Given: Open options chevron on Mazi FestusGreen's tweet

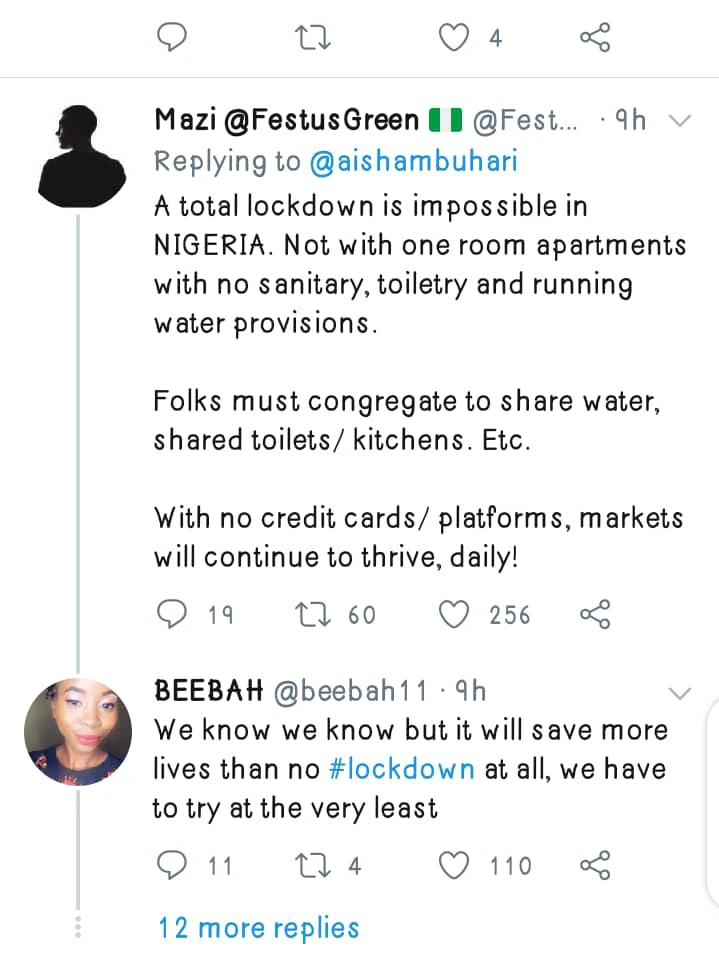Looking at the screenshot, I should [679, 122].
